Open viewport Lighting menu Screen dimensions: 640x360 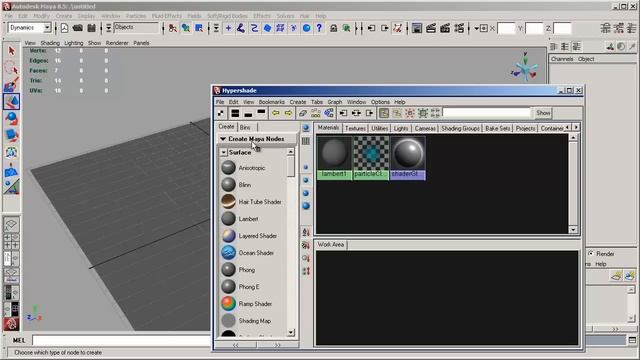click(x=73, y=43)
